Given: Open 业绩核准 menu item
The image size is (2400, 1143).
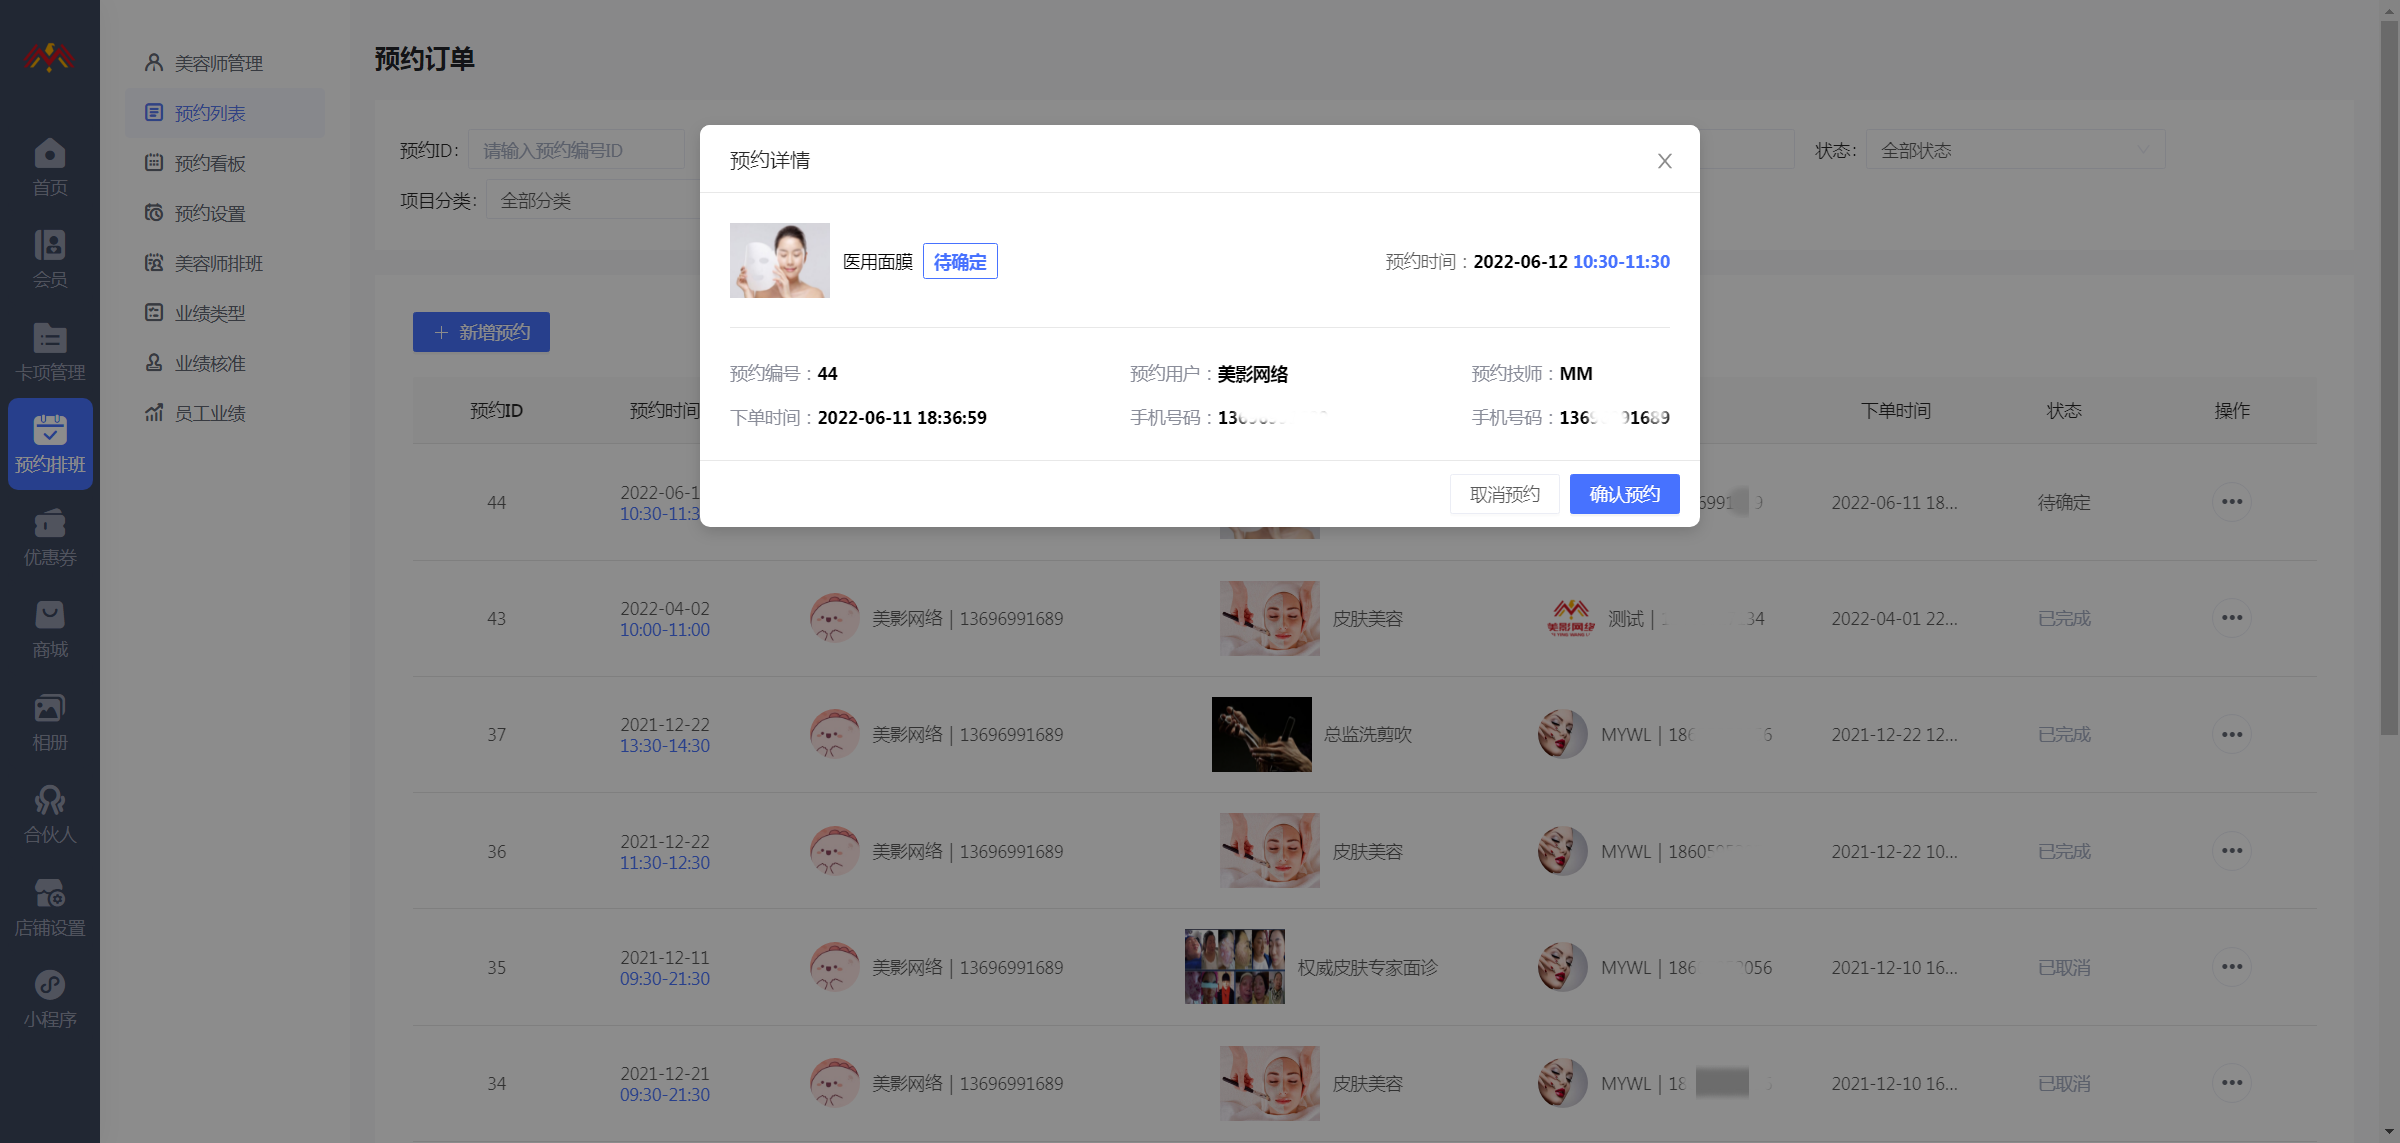Looking at the screenshot, I should pyautogui.click(x=210, y=363).
